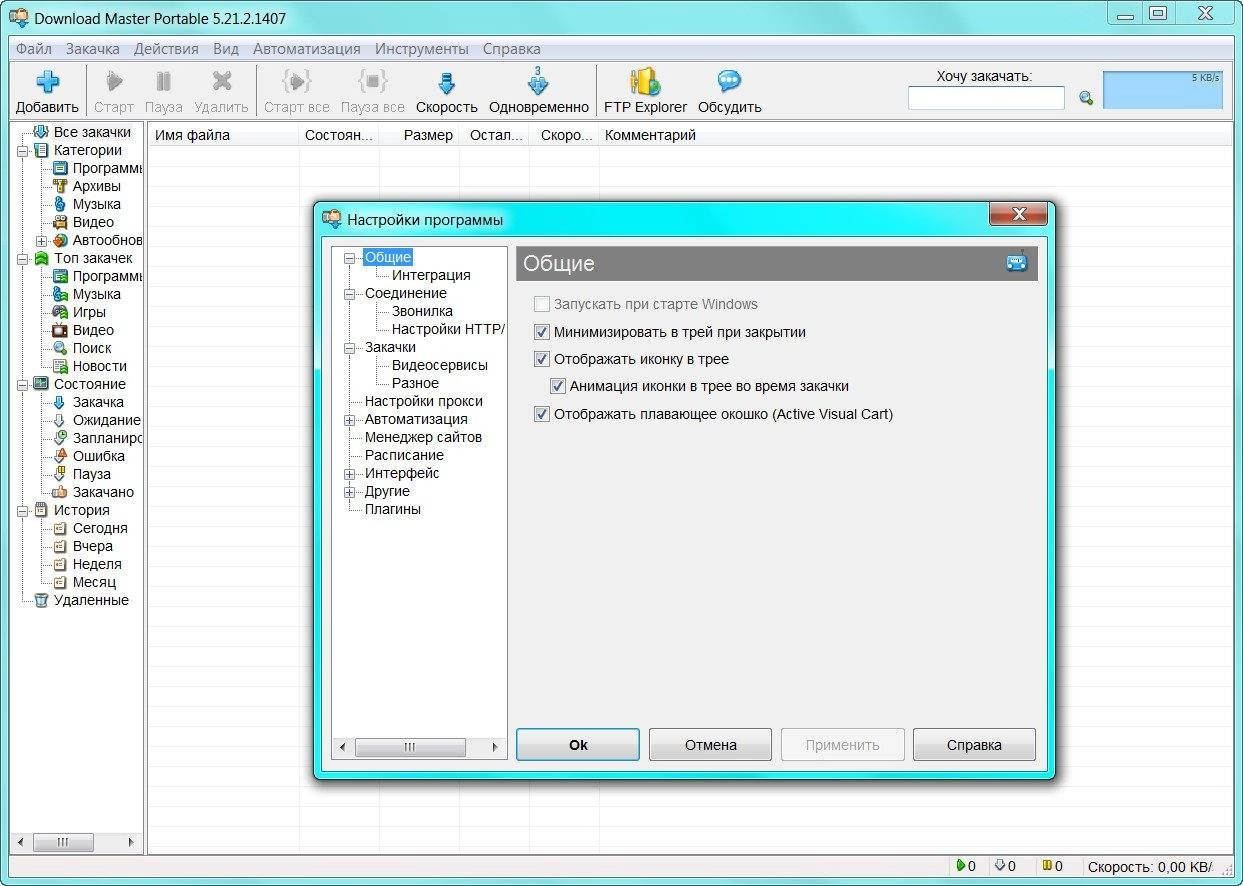Screen dimensions: 1243x886
Task: Expand Другие node in settings tree
Action: [350, 492]
